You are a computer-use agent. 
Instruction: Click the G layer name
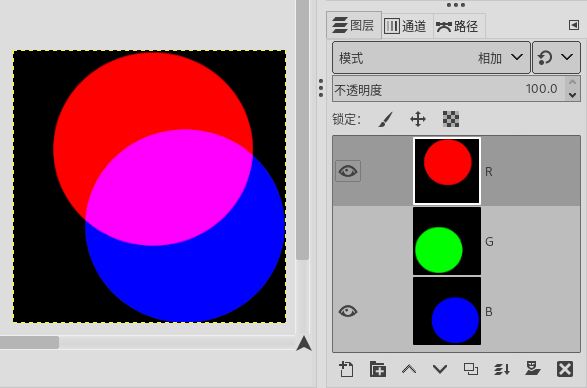(489, 242)
